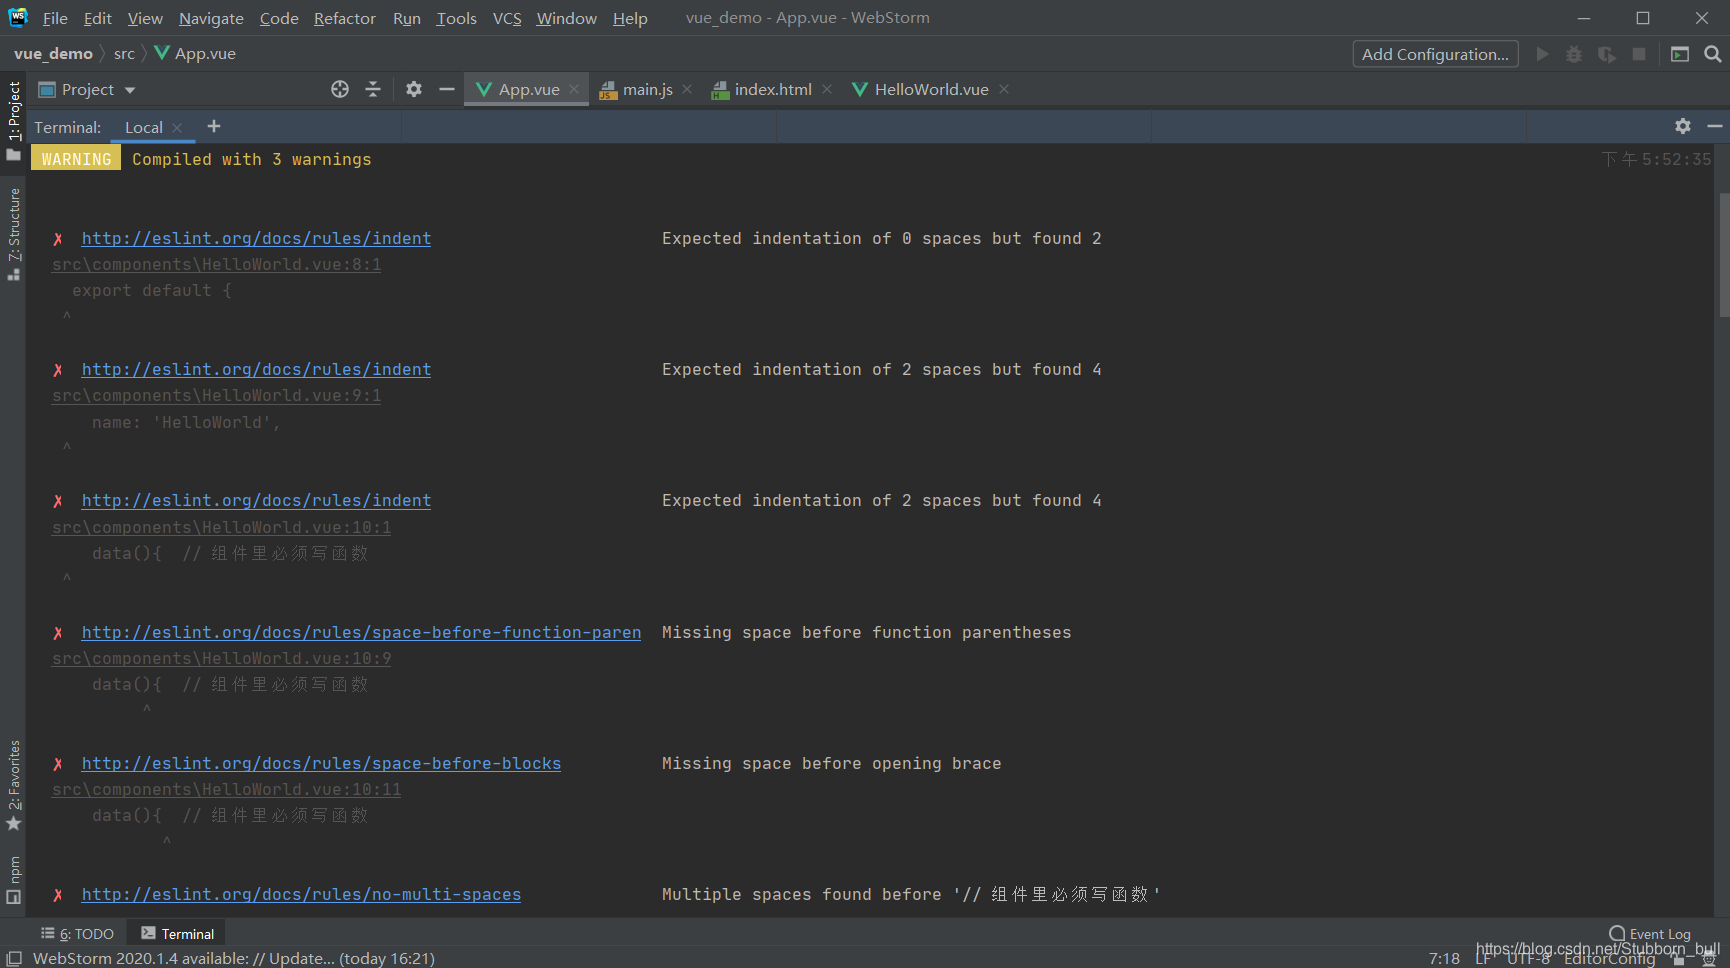Screen dimensions: 1730x968
Task: Open the Project panel settings gear
Action: pyautogui.click(x=414, y=89)
